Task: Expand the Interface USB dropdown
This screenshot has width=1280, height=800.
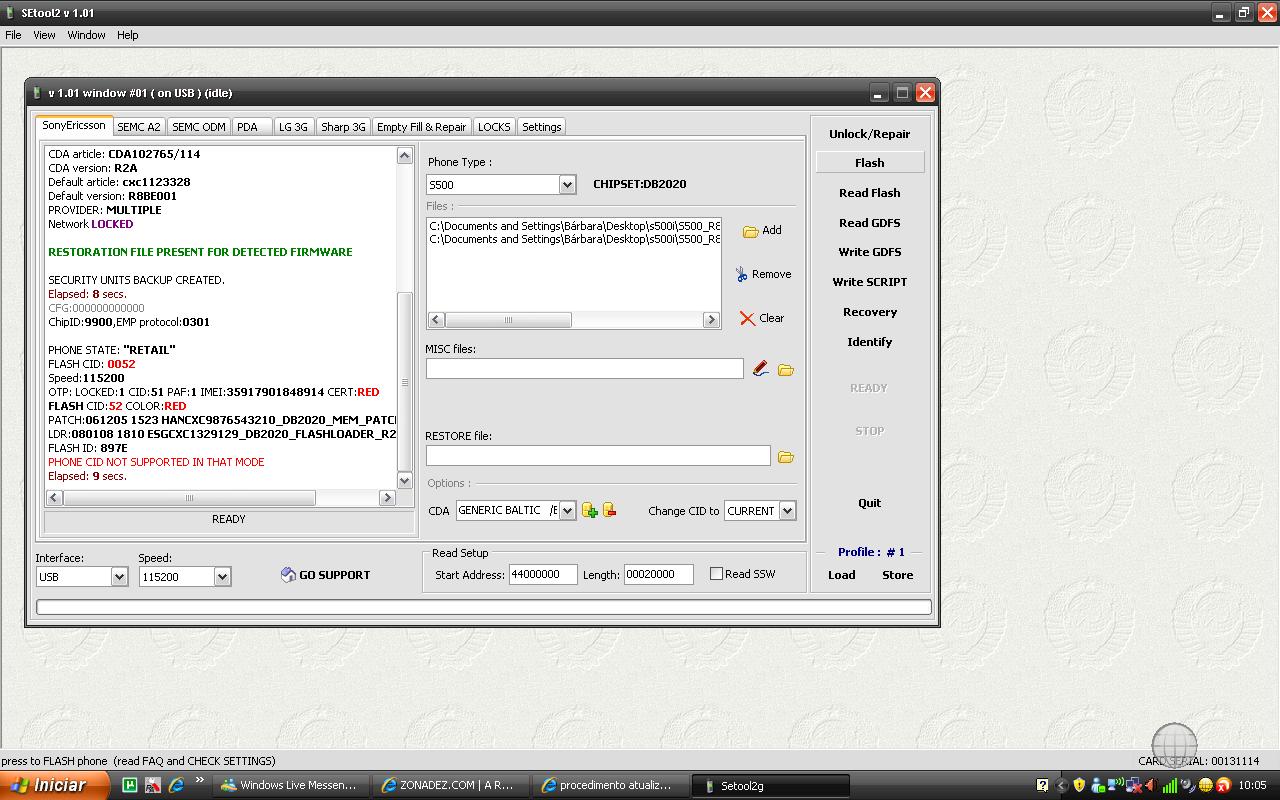Action: point(119,577)
